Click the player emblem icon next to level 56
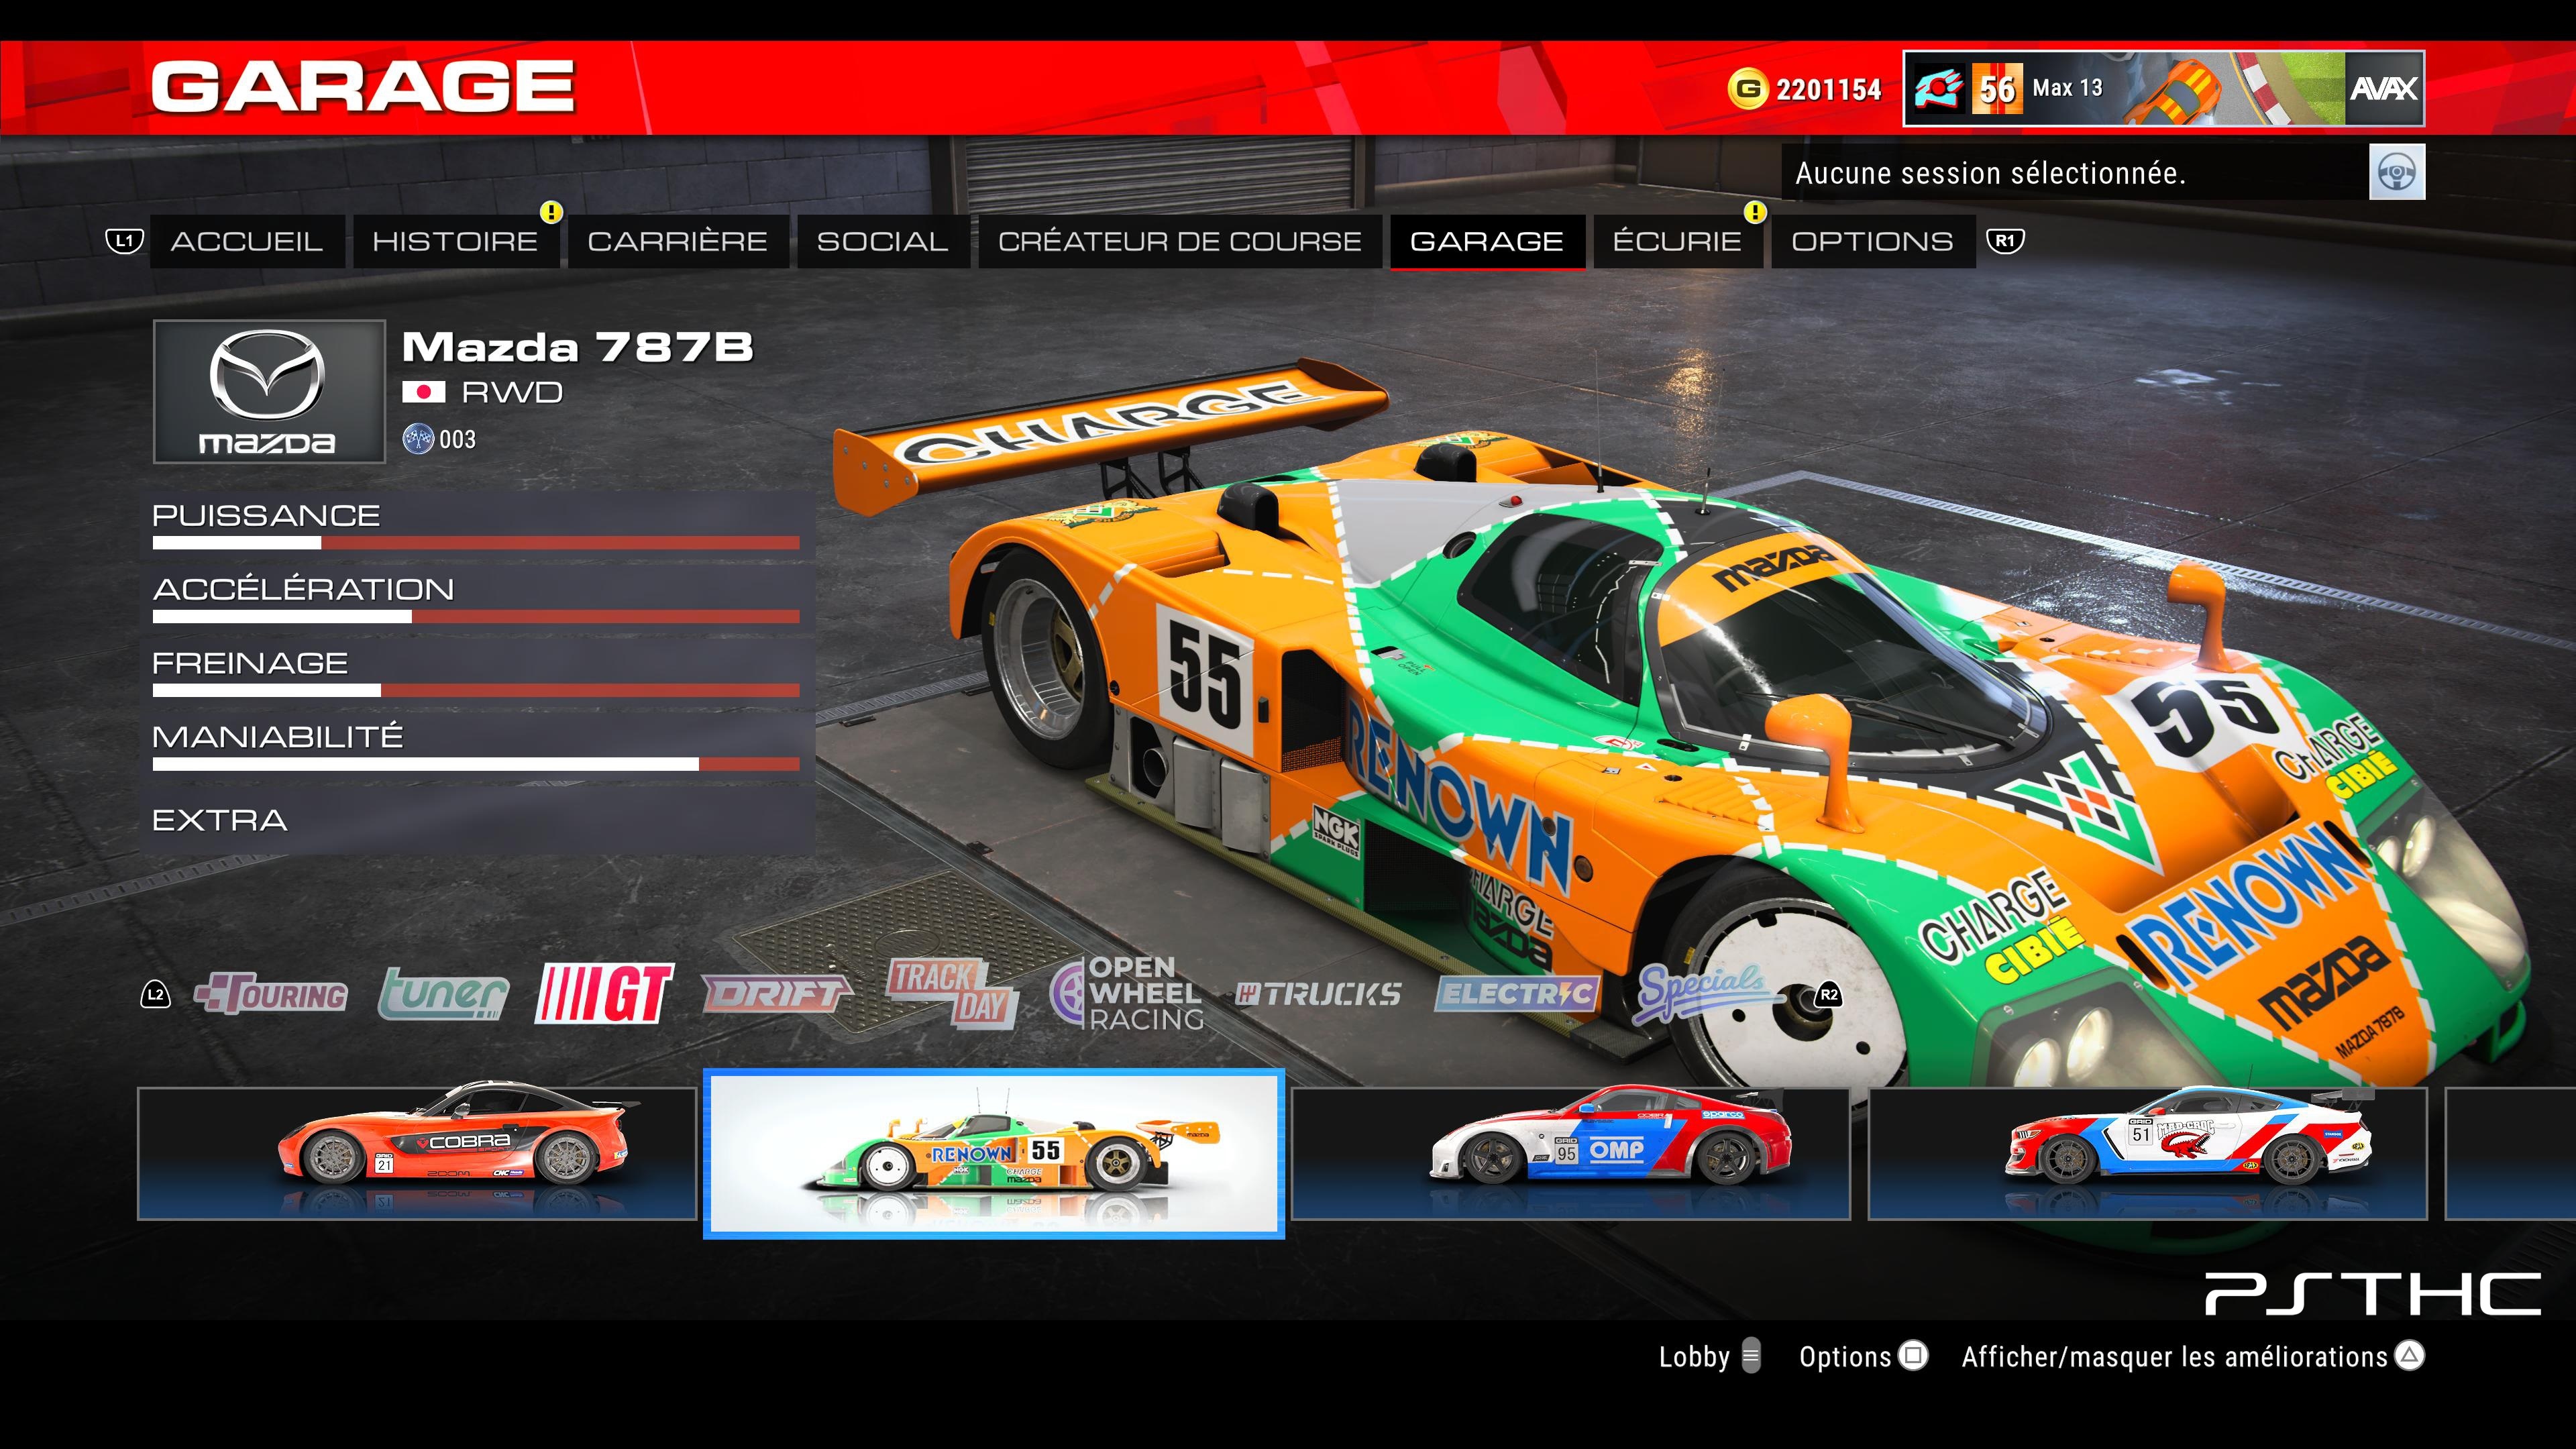 (x=1939, y=89)
